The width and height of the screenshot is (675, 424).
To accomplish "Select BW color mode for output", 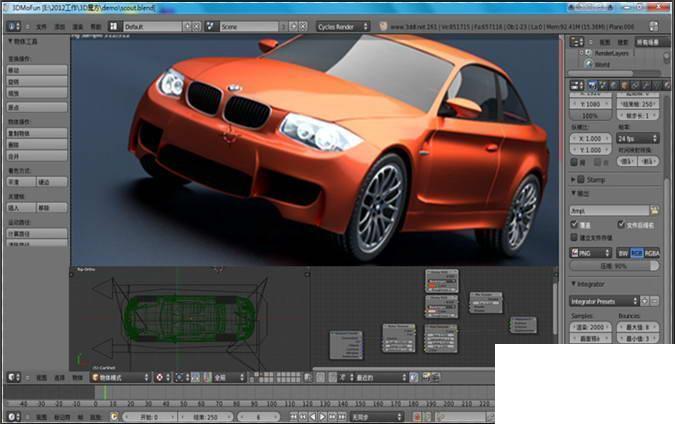I will [x=623, y=253].
